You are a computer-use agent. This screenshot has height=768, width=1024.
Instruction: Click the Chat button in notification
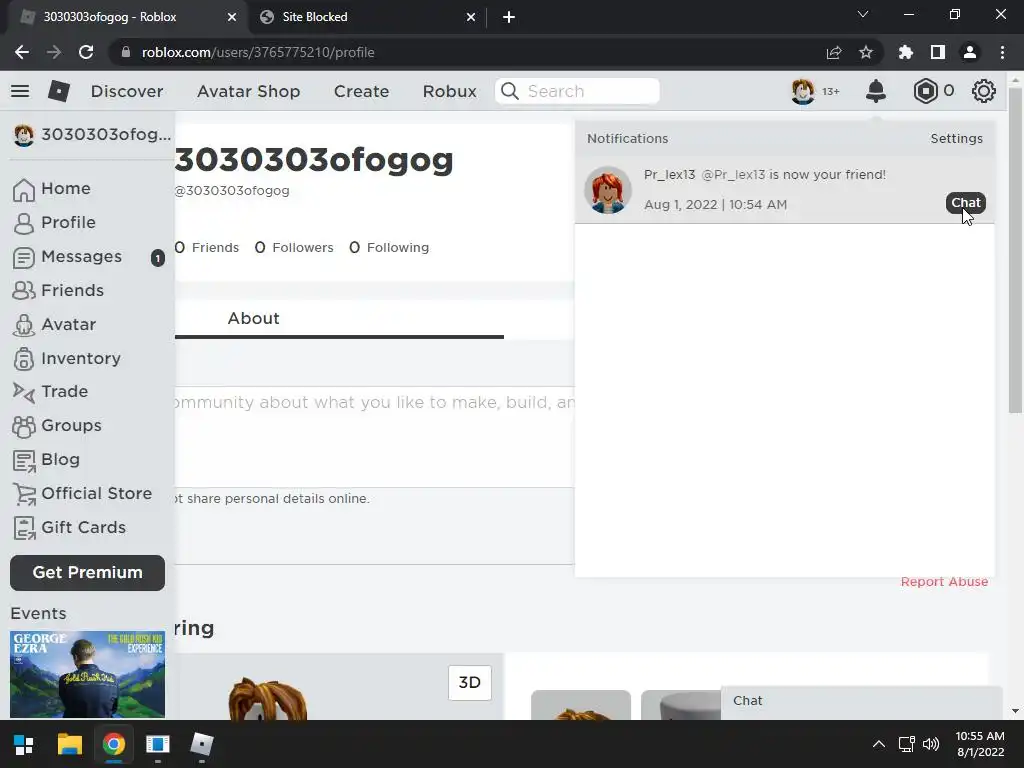point(966,203)
